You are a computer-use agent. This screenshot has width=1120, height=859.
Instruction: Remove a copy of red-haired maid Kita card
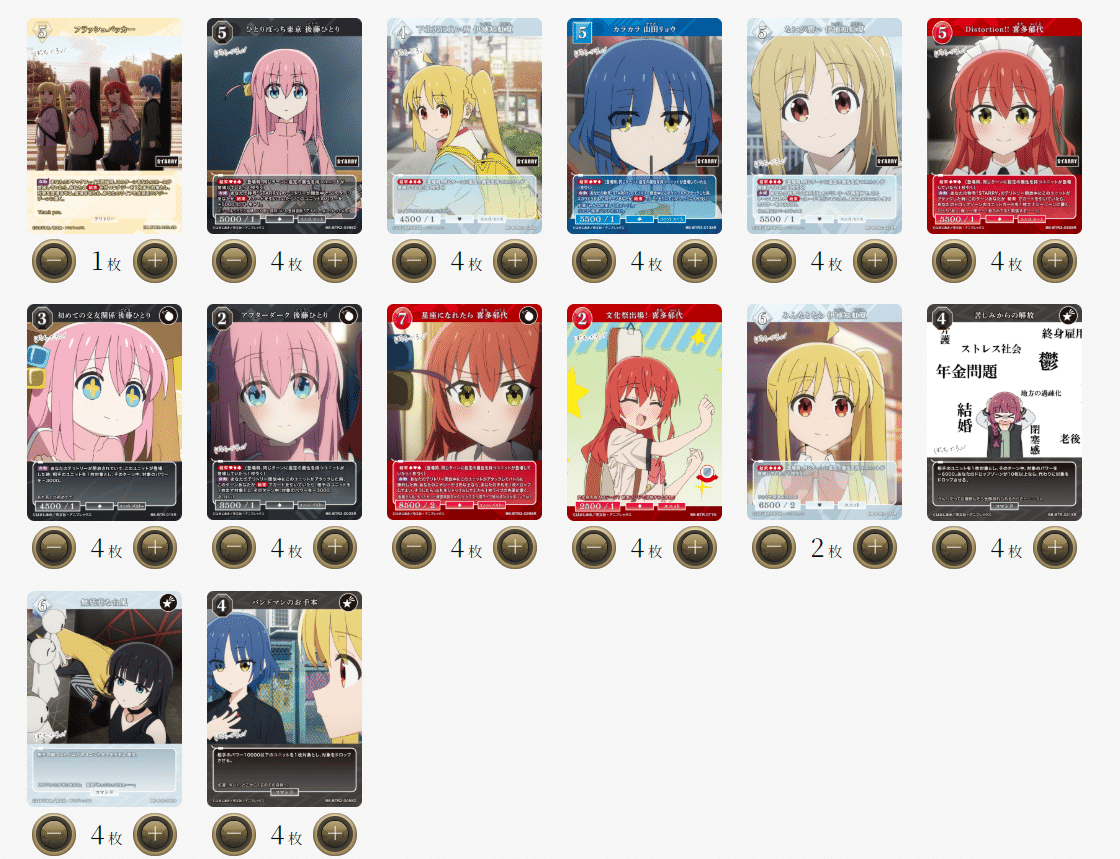click(954, 261)
